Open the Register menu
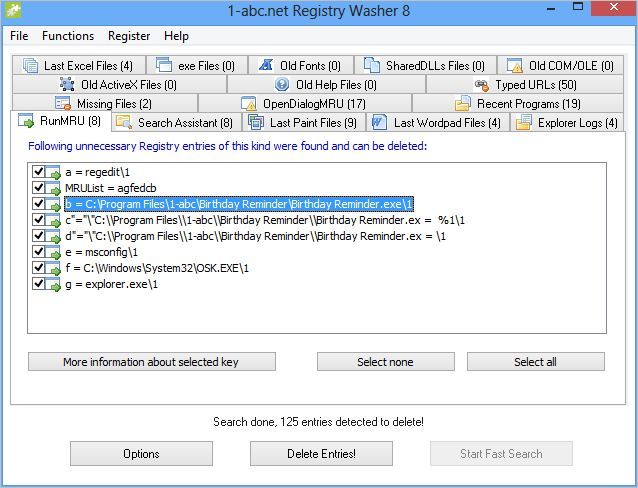This screenshot has height=488, width=638. (x=129, y=36)
